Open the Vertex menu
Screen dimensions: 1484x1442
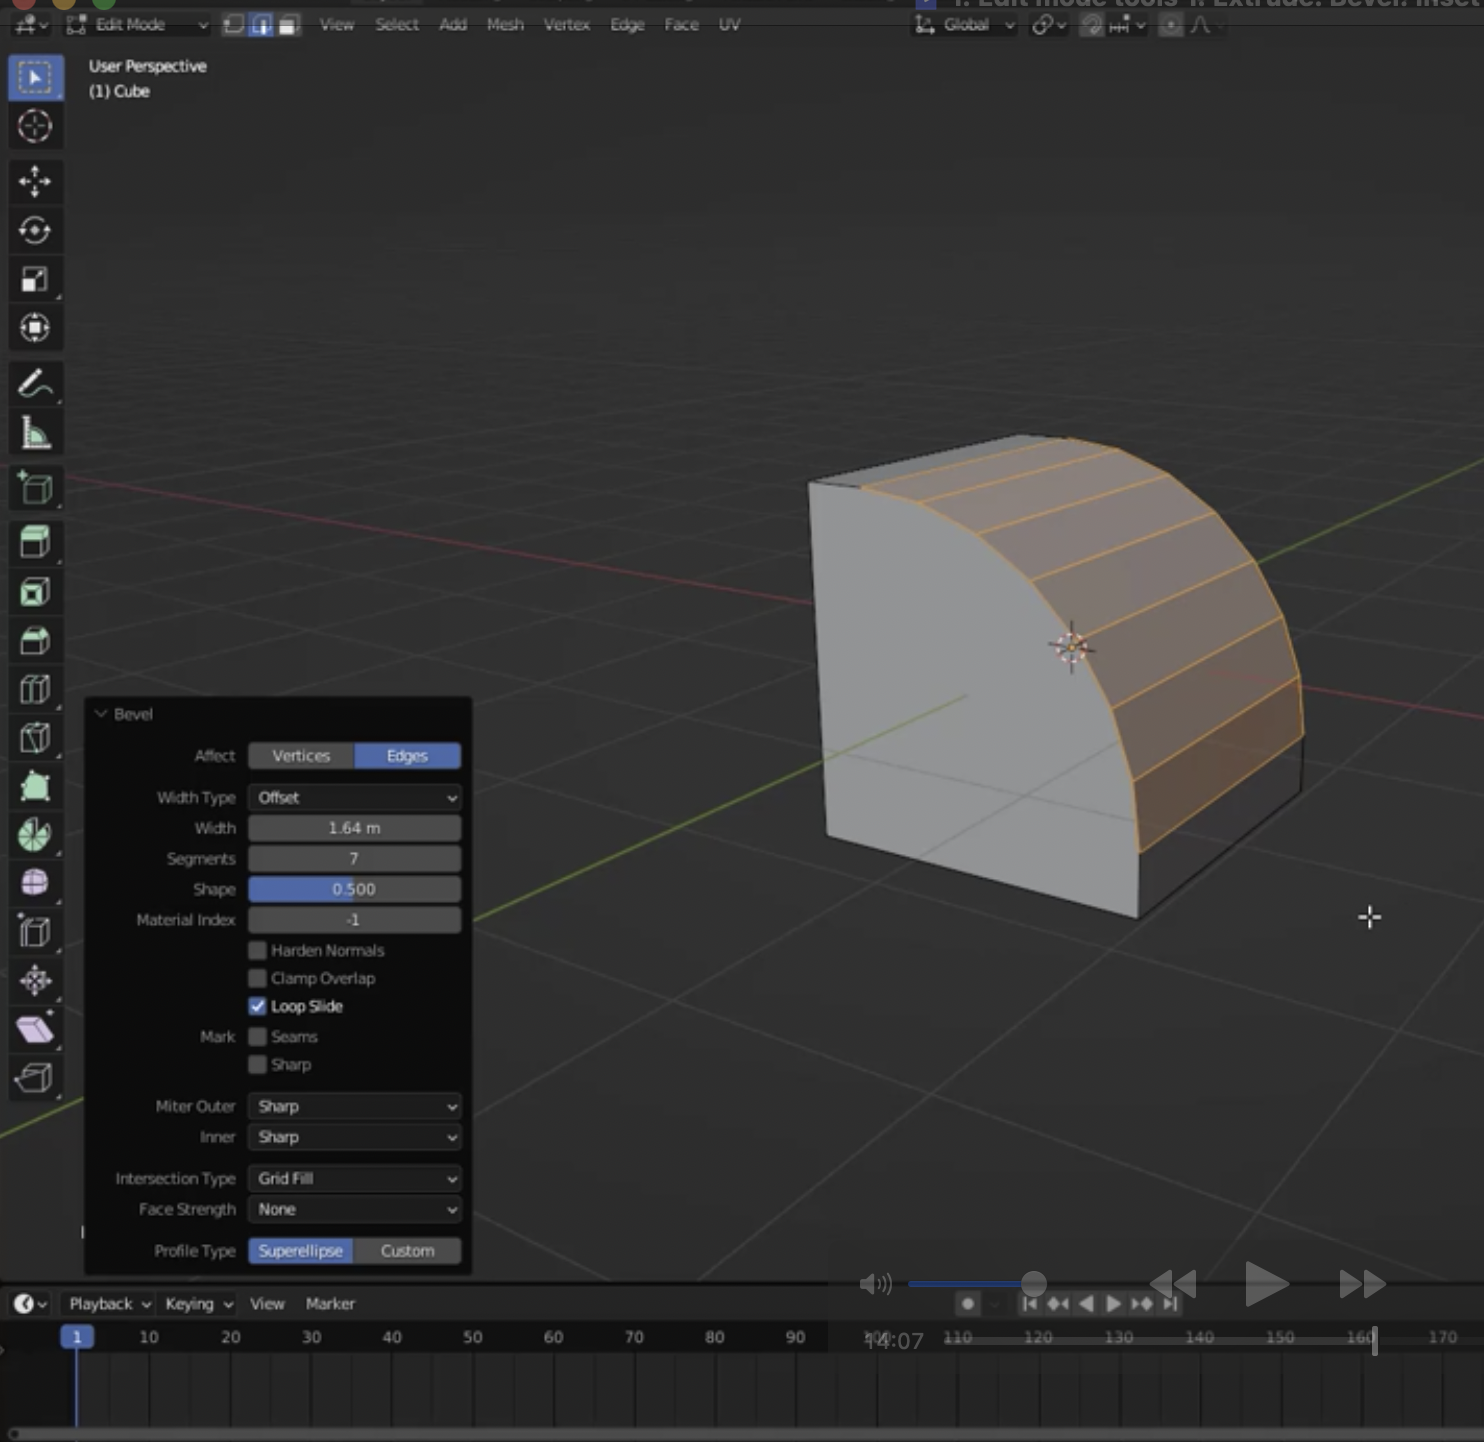point(567,25)
